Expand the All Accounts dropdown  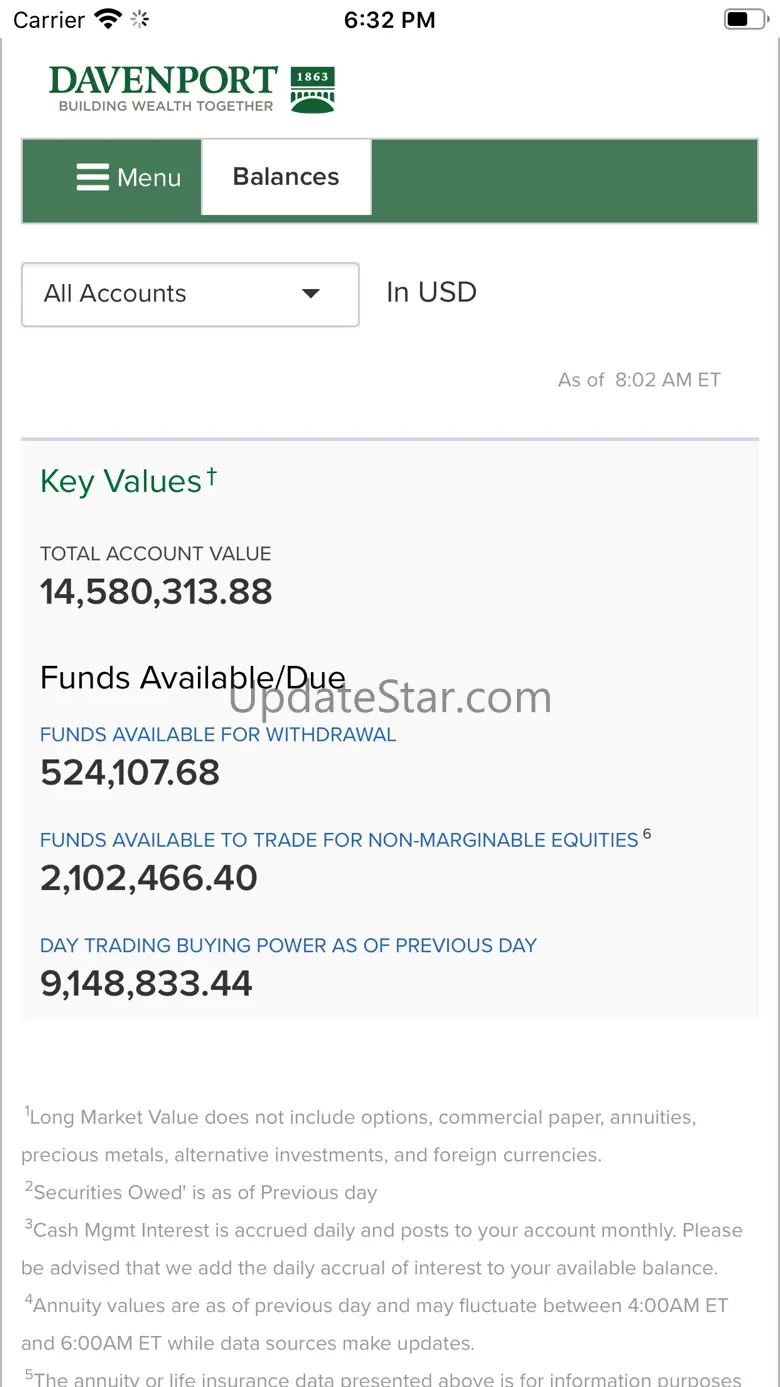(x=190, y=294)
